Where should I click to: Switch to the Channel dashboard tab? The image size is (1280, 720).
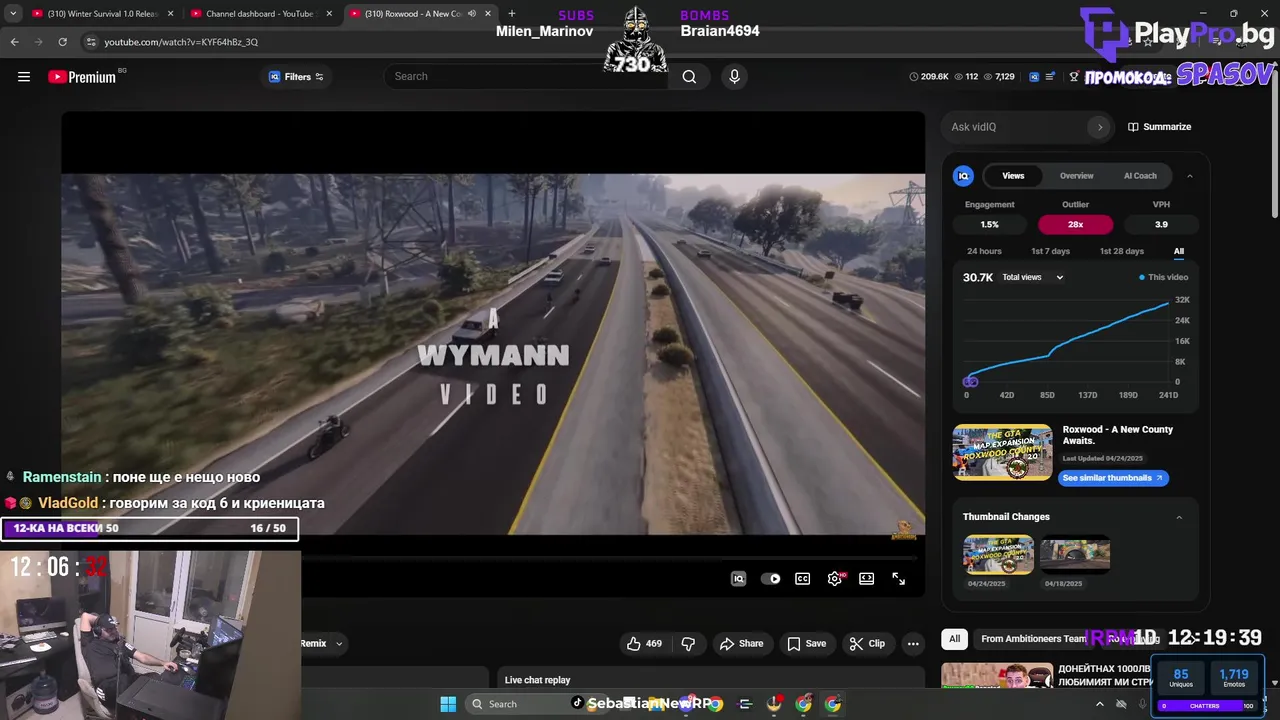(260, 14)
